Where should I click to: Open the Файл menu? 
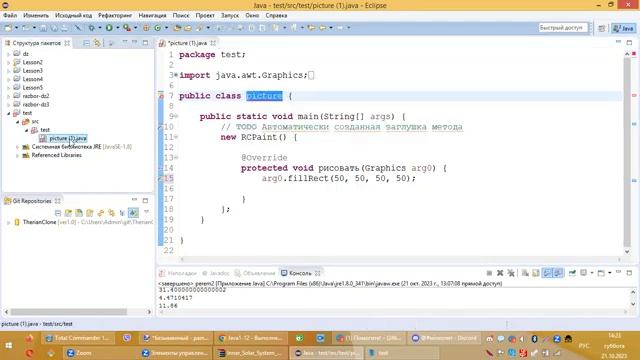click(10, 16)
